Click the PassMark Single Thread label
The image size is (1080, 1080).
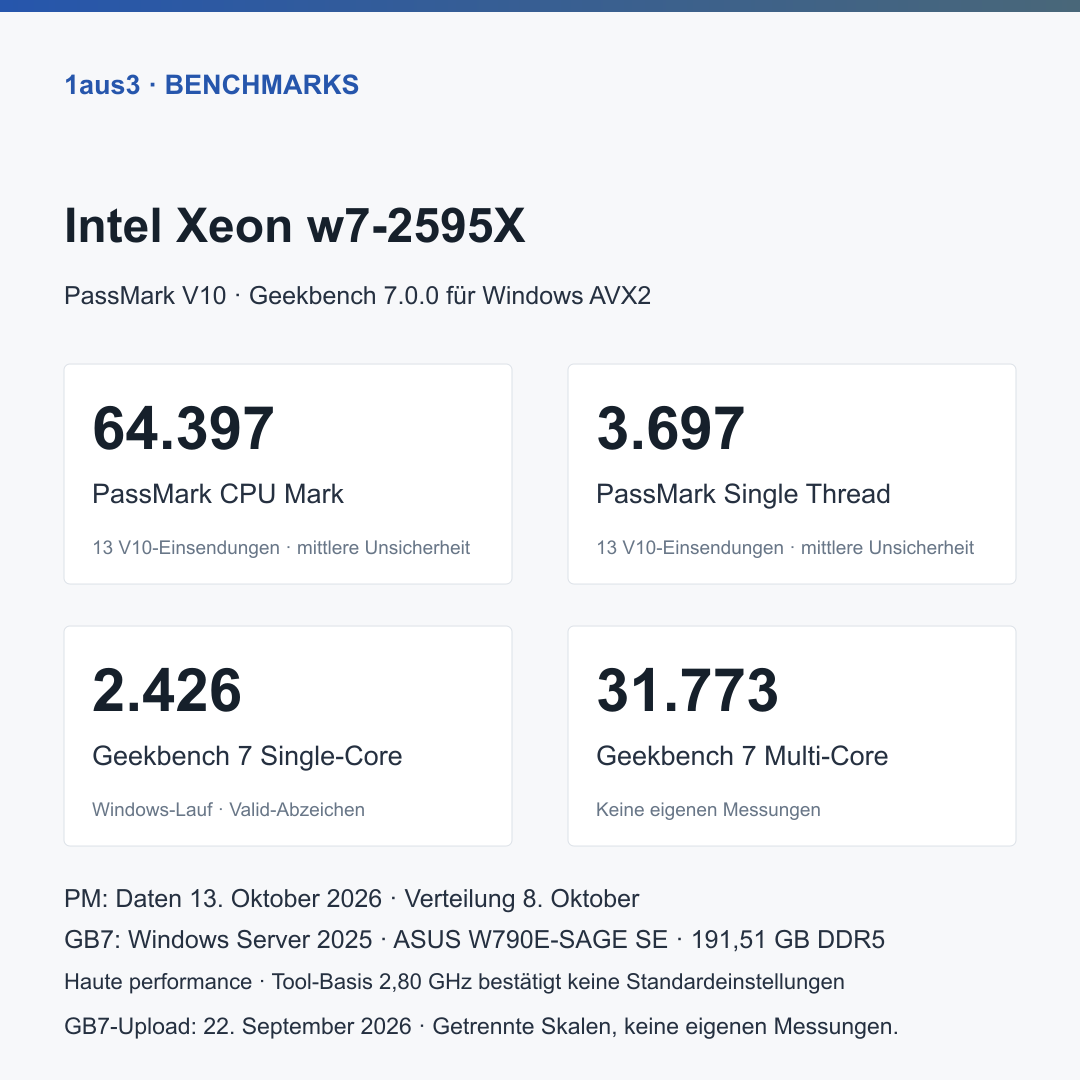pyautogui.click(x=743, y=494)
